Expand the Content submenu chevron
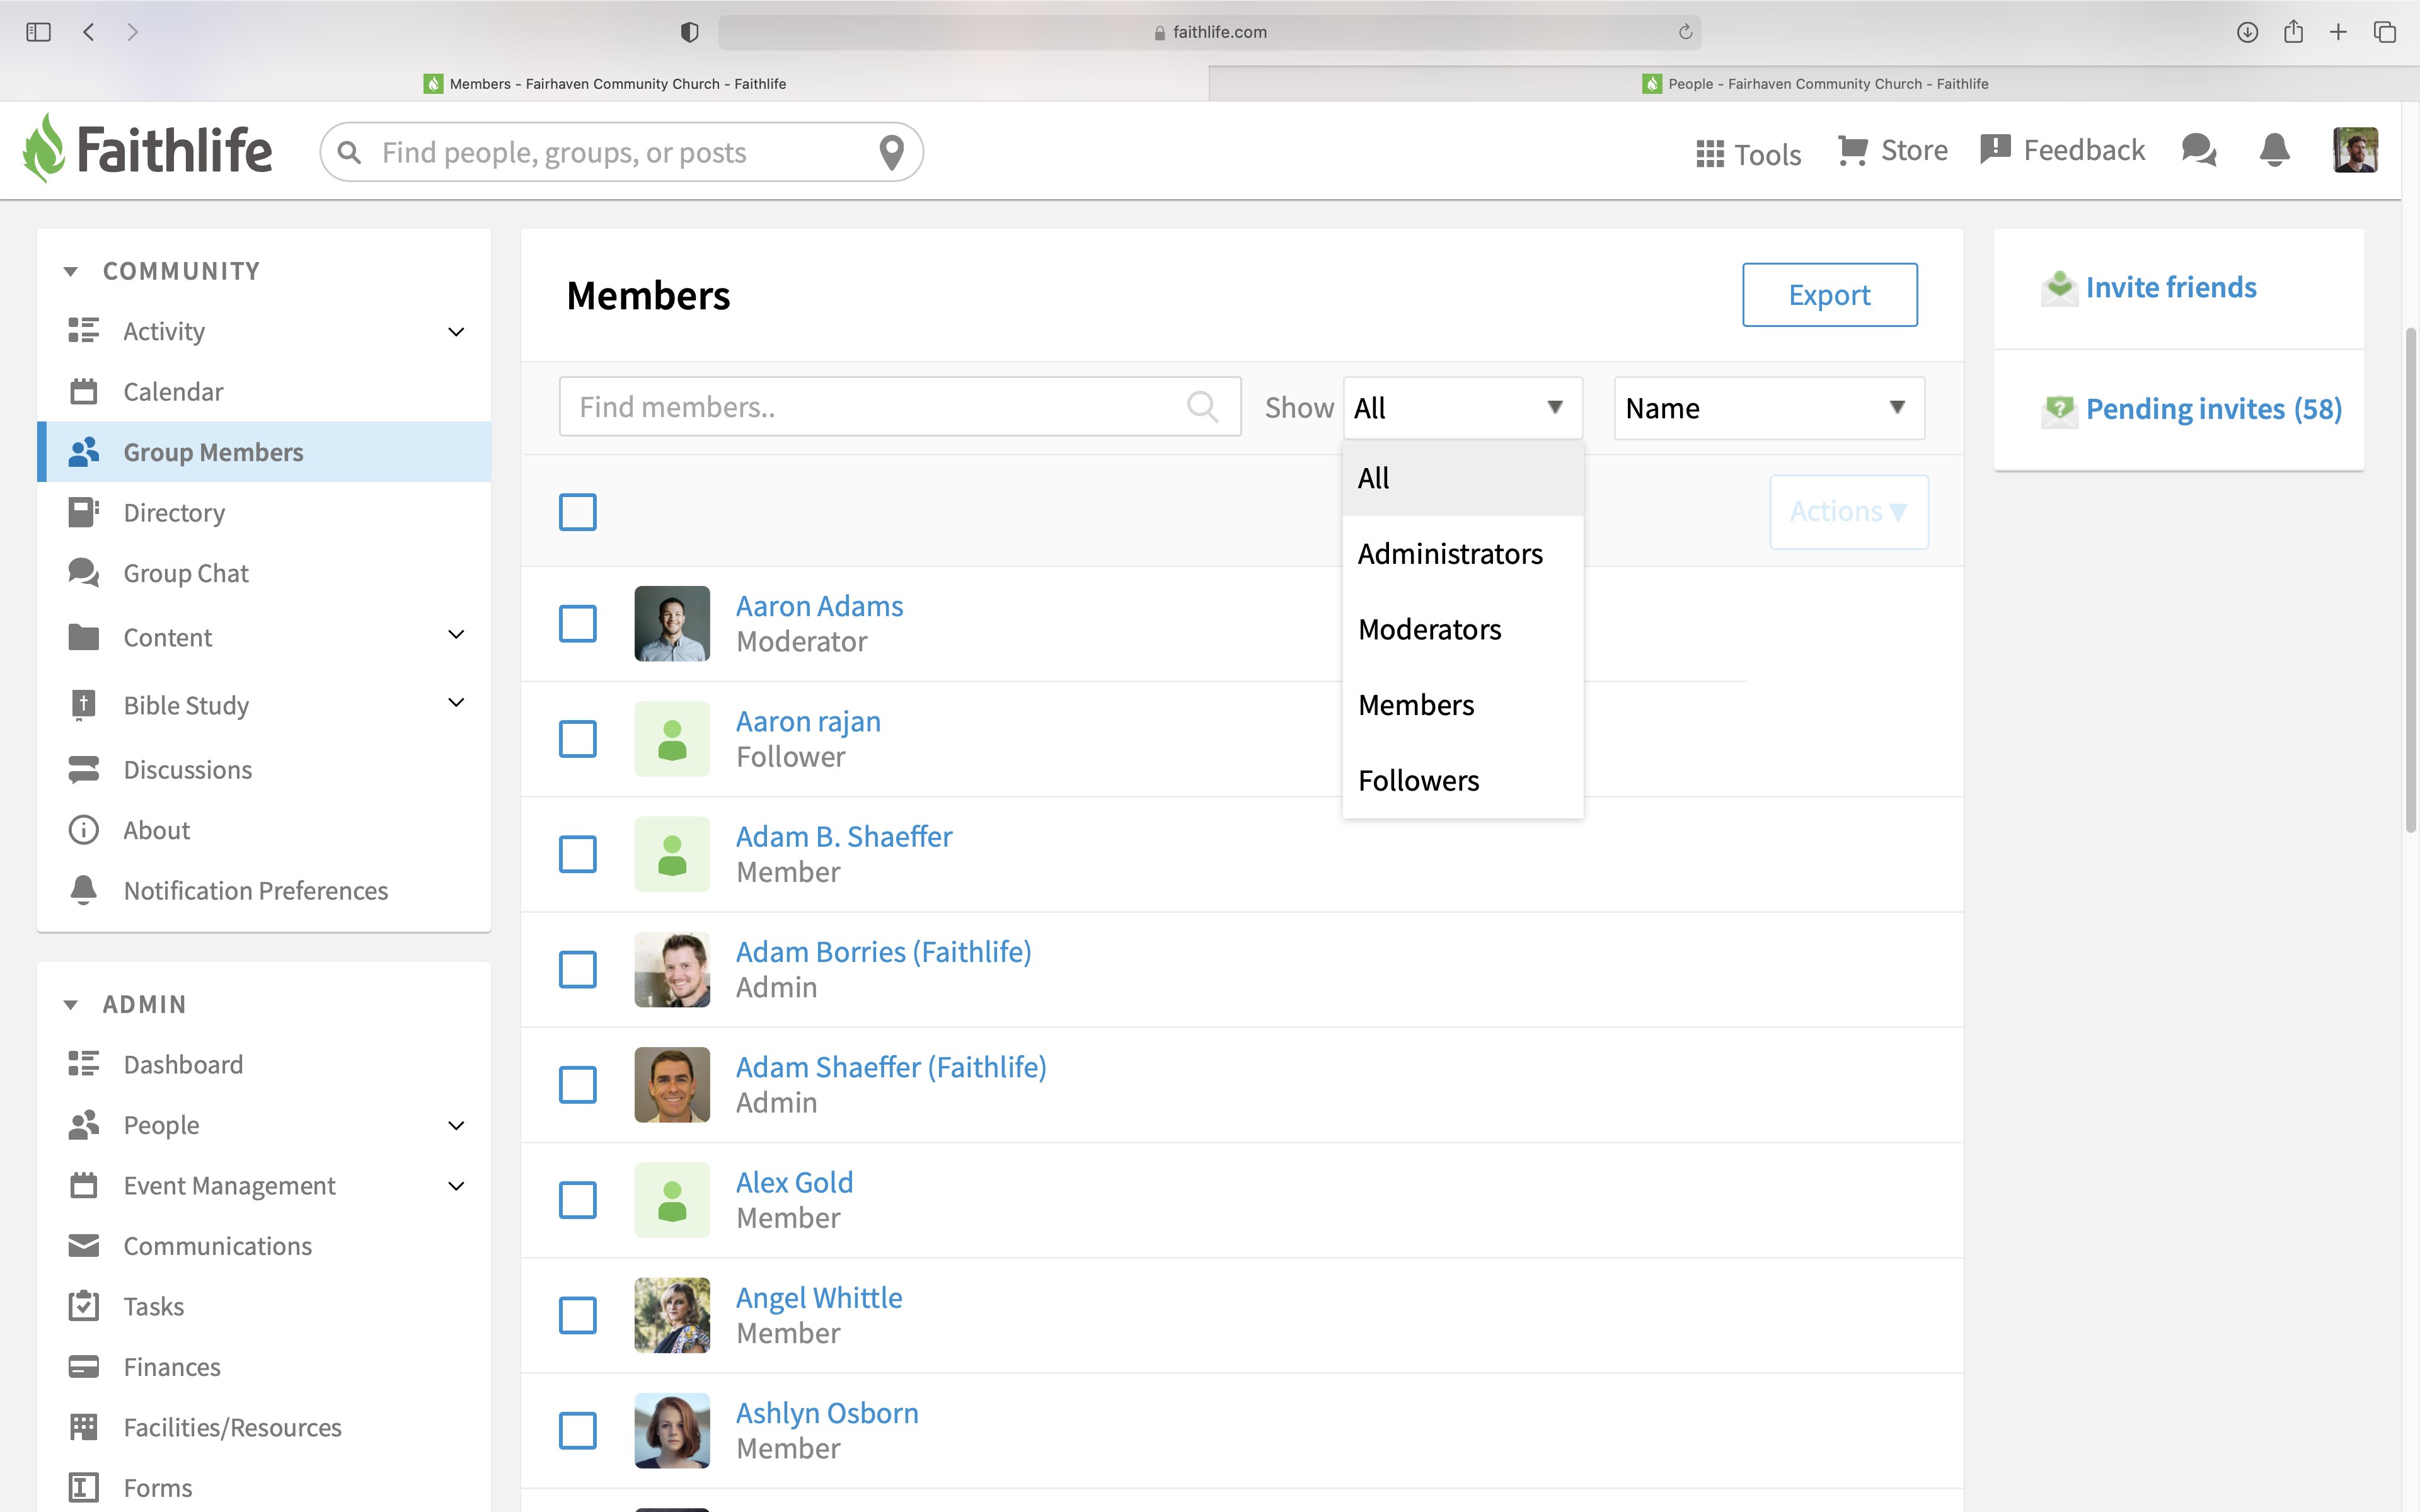 click(x=456, y=634)
